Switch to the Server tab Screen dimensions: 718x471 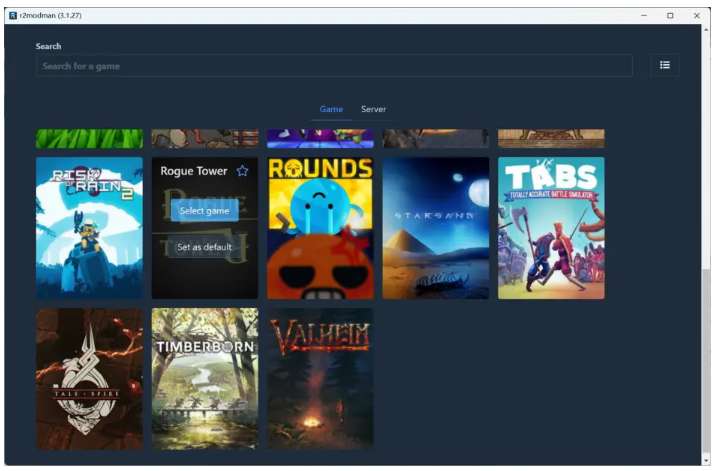(x=373, y=109)
